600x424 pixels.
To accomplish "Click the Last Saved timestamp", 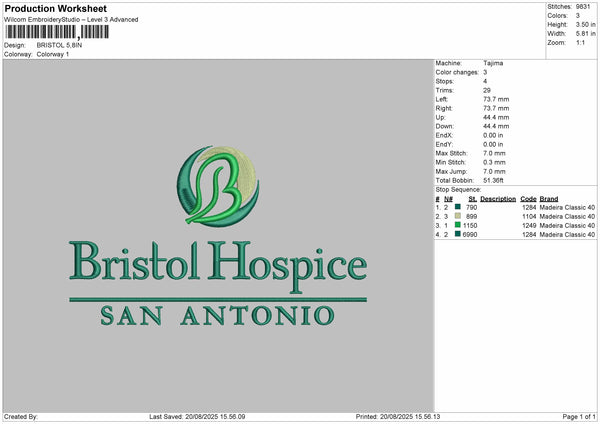I will pos(197,416).
